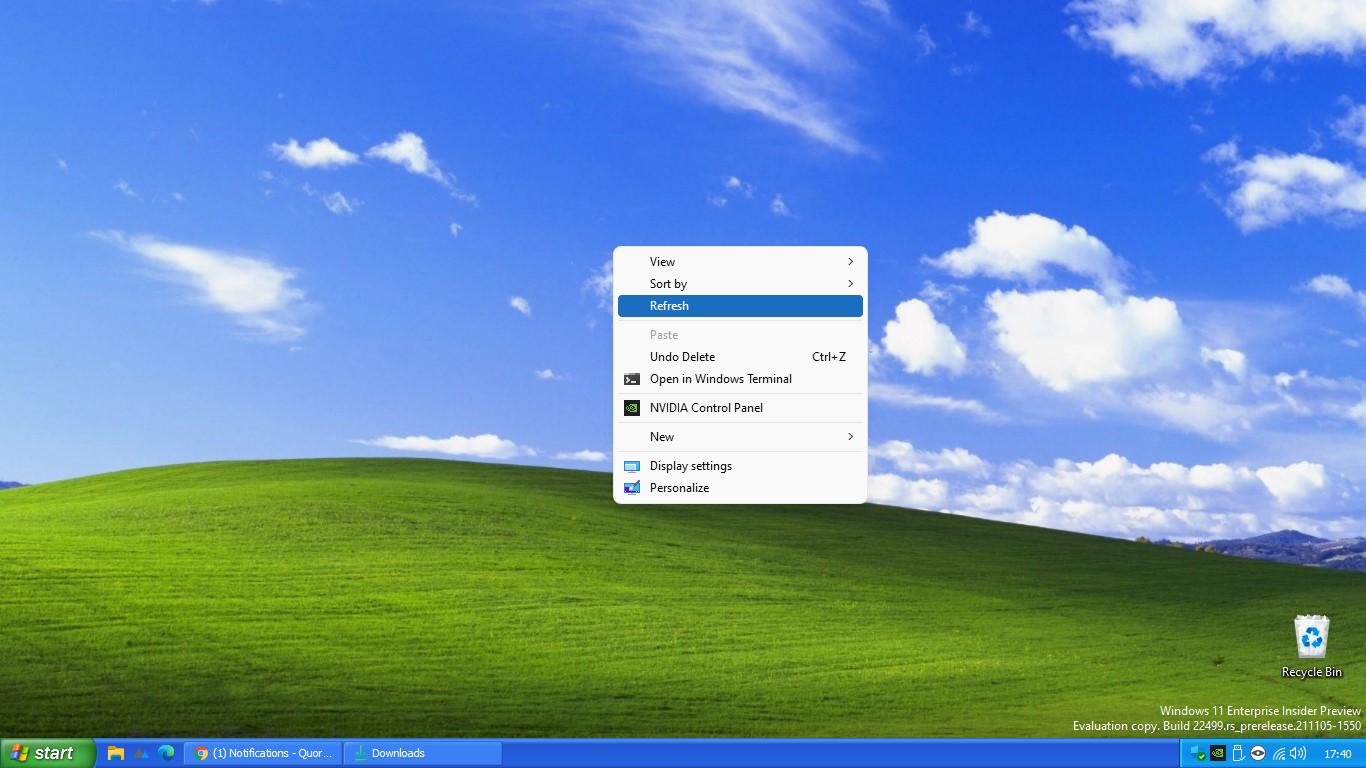Click the volume speaker icon
Viewport: 1366px width, 768px height.
tap(1298, 753)
